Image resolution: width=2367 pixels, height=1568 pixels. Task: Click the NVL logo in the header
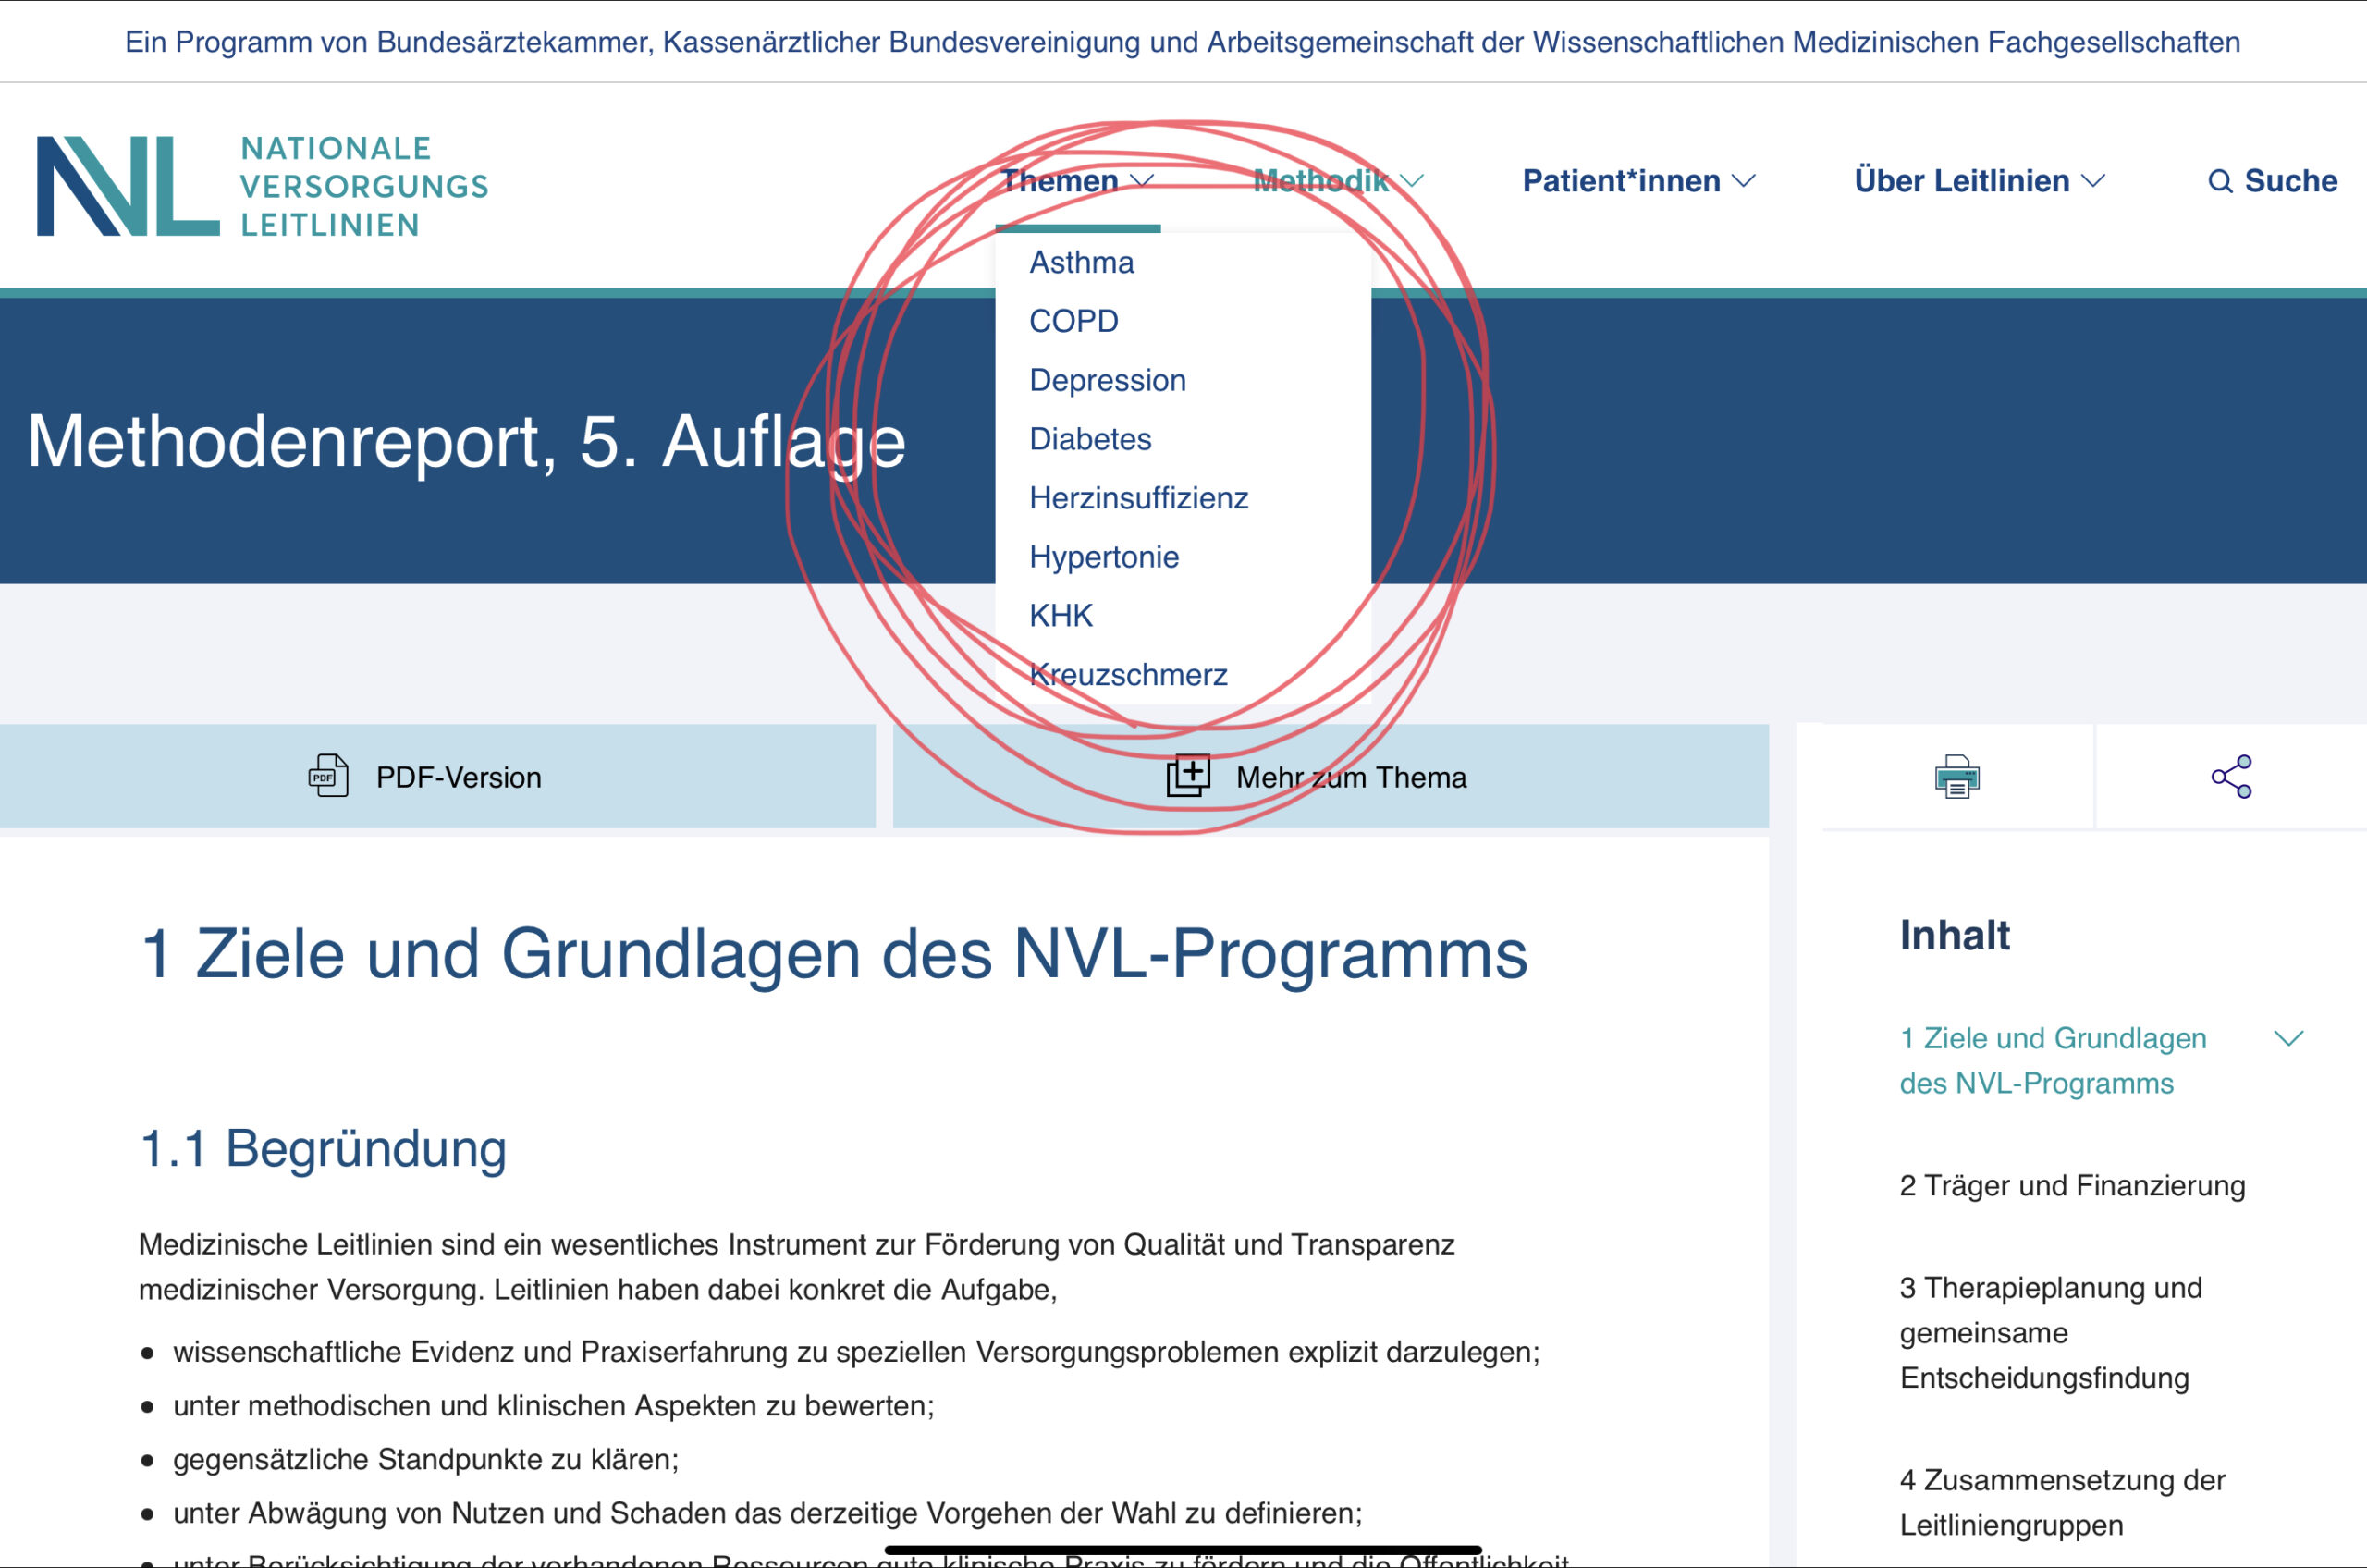coord(263,186)
